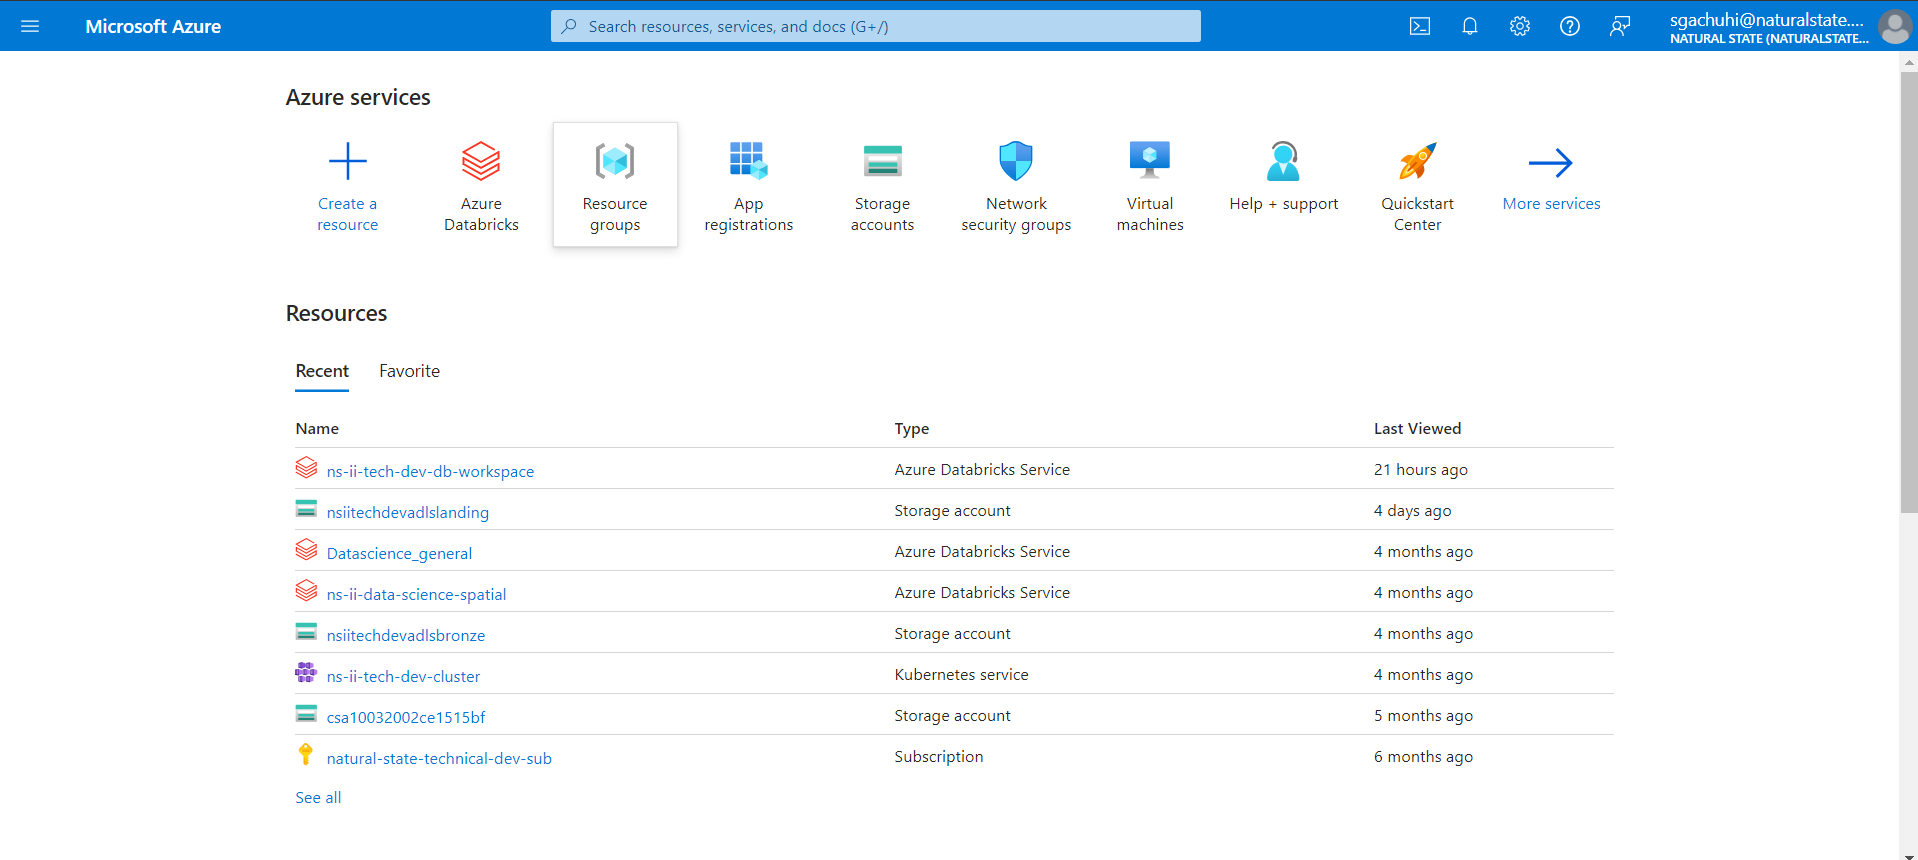Image resolution: width=1918 pixels, height=860 pixels.
Task: Open Azure Databricks service icon
Action: (x=481, y=161)
